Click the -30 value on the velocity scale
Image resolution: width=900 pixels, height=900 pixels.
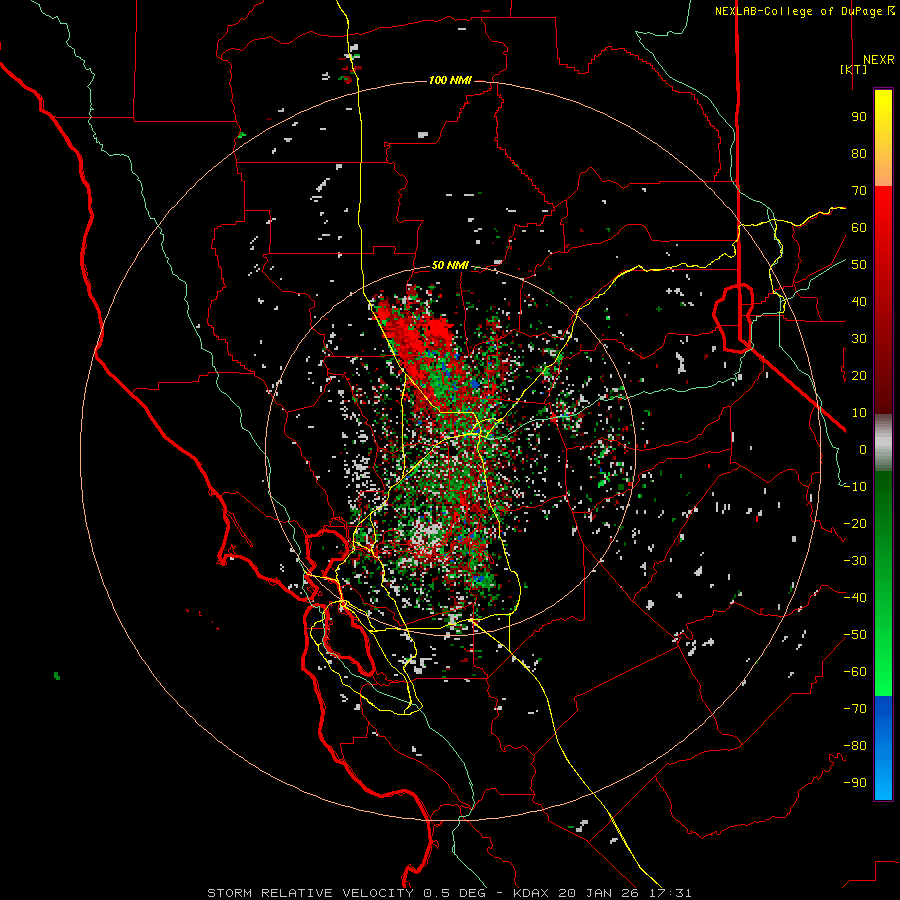click(x=855, y=561)
